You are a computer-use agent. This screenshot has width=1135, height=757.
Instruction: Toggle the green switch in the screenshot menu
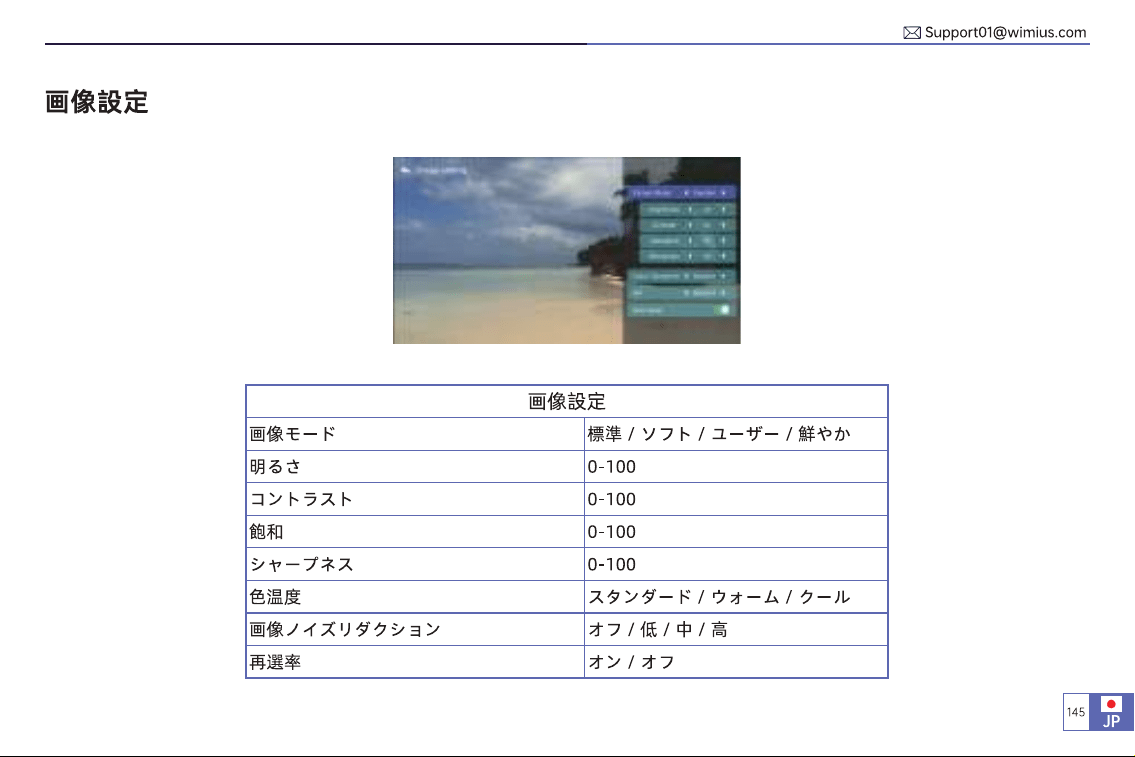point(723,310)
